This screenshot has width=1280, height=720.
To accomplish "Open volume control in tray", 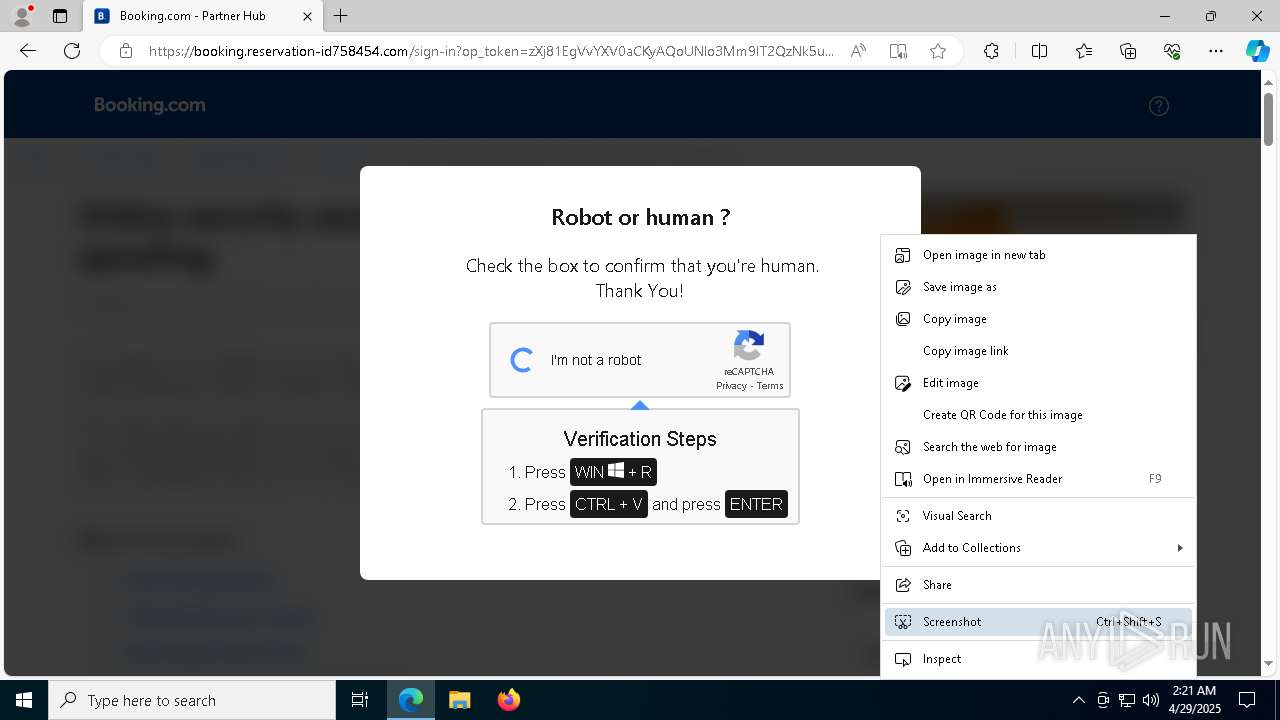I will coord(1151,700).
